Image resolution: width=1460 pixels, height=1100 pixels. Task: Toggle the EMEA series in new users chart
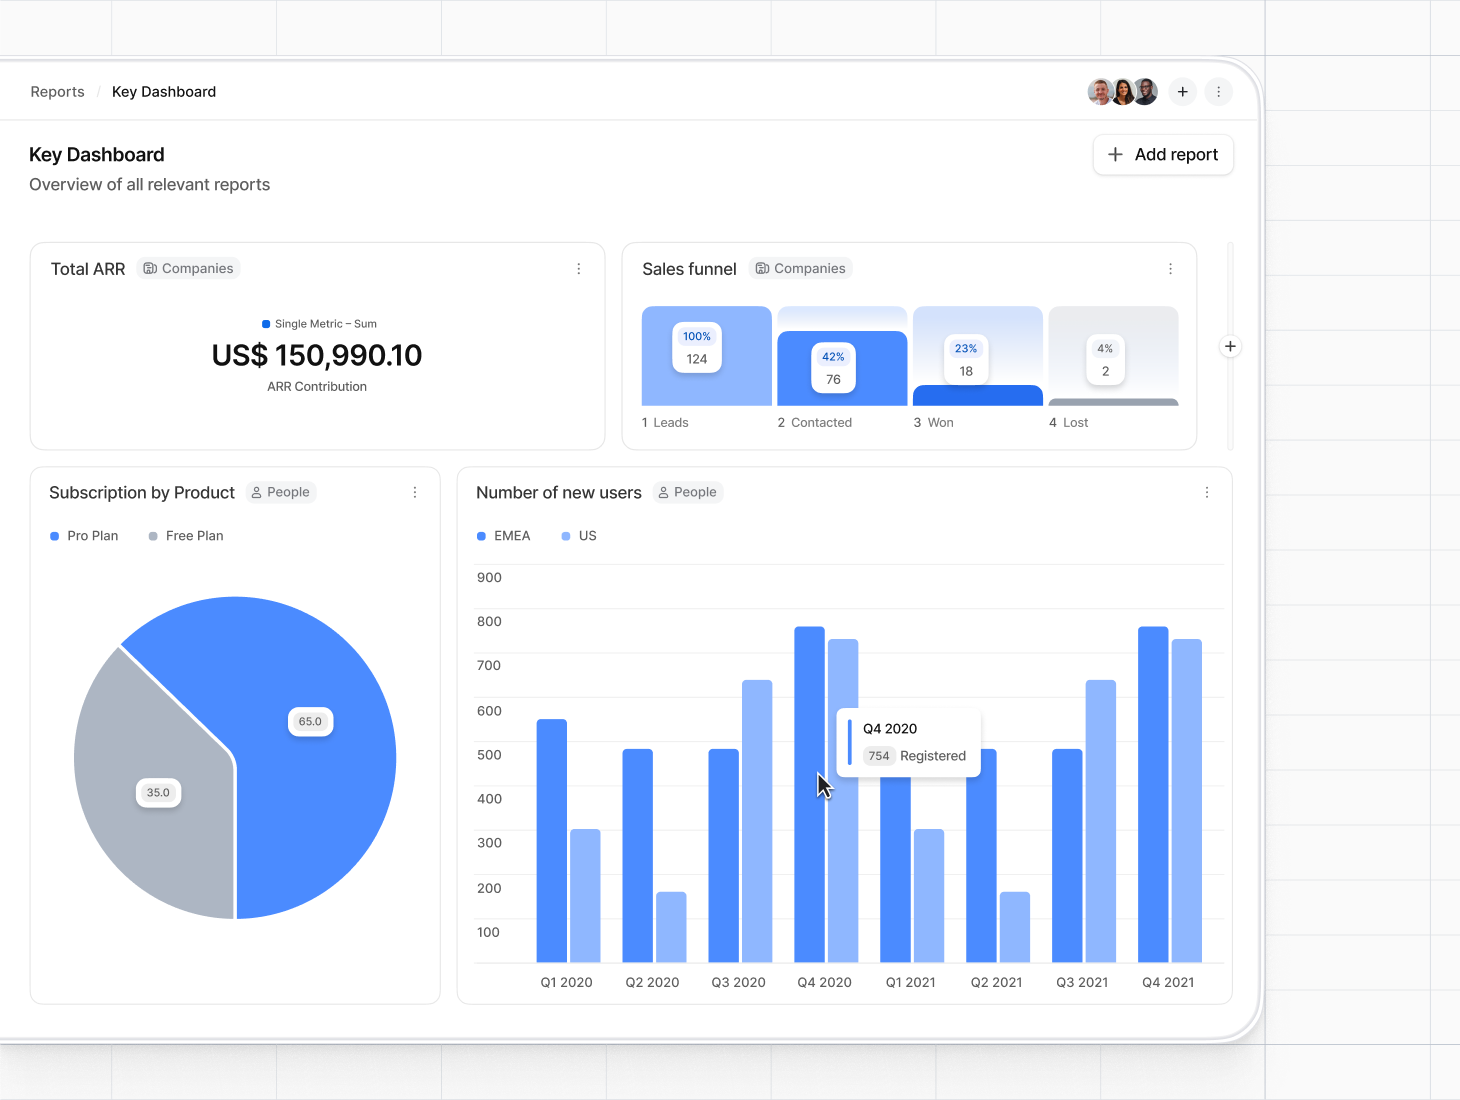coord(504,535)
